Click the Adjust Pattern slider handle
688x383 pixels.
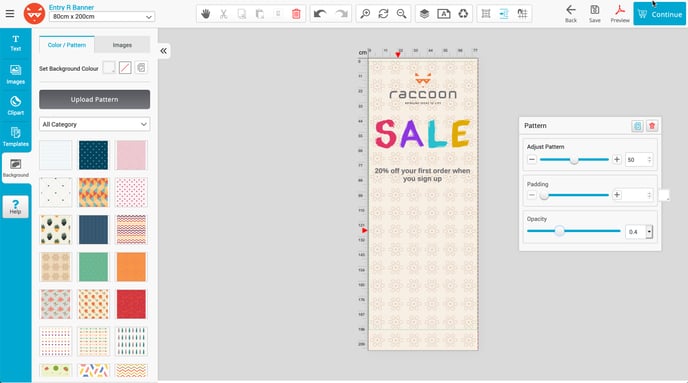[x=574, y=160]
